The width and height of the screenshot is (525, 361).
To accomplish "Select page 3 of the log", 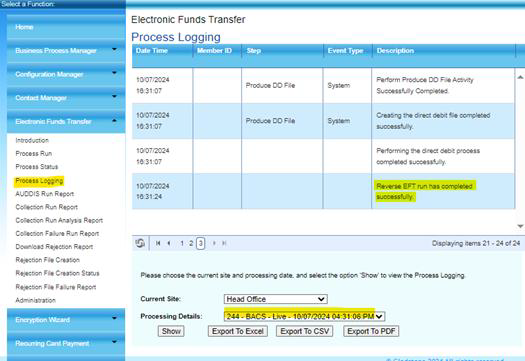I will point(200,243).
